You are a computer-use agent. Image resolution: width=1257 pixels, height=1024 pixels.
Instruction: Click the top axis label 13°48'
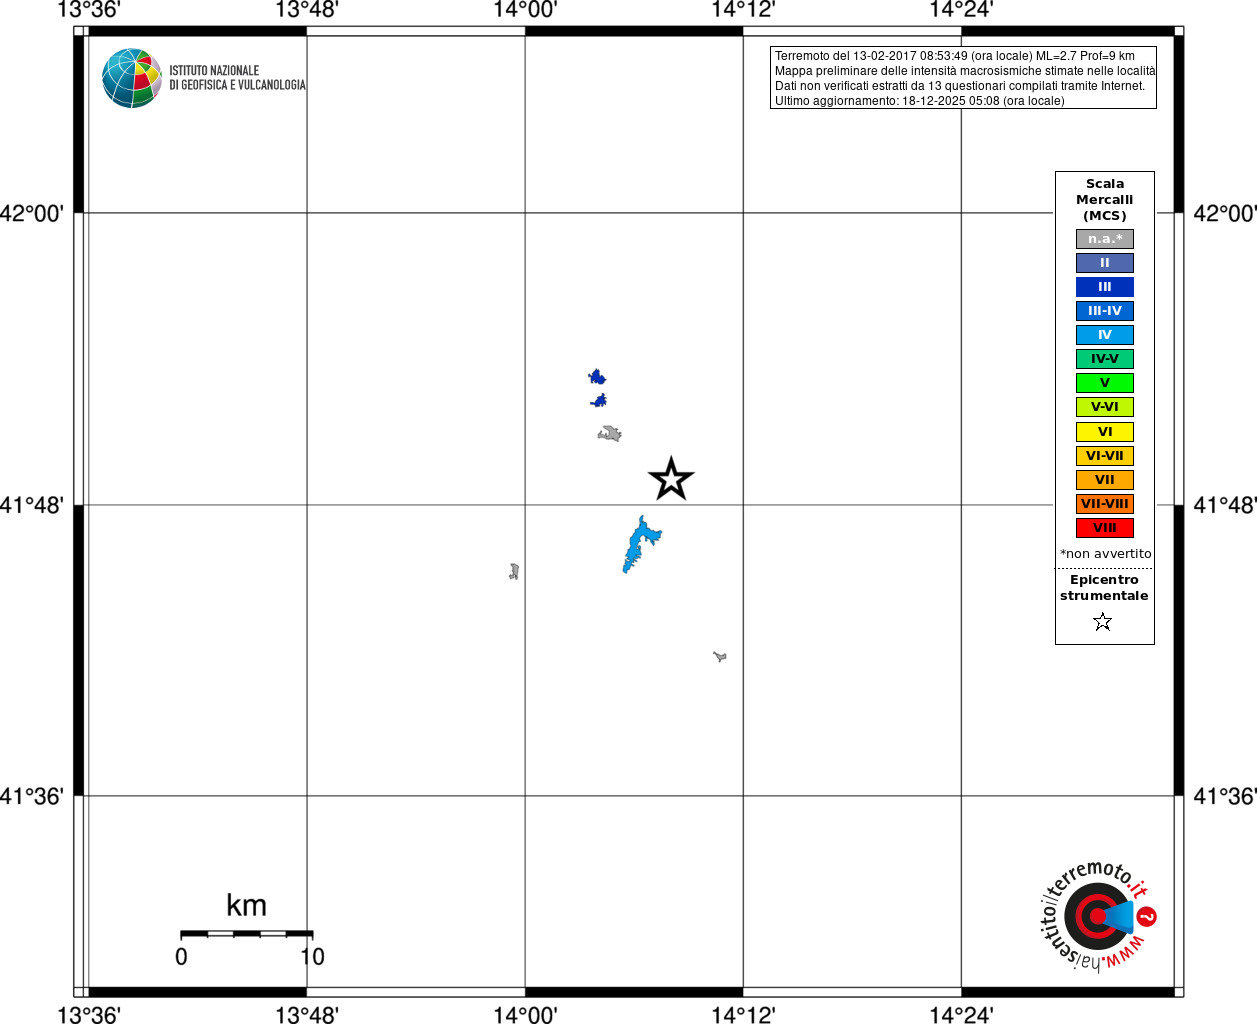point(307,10)
